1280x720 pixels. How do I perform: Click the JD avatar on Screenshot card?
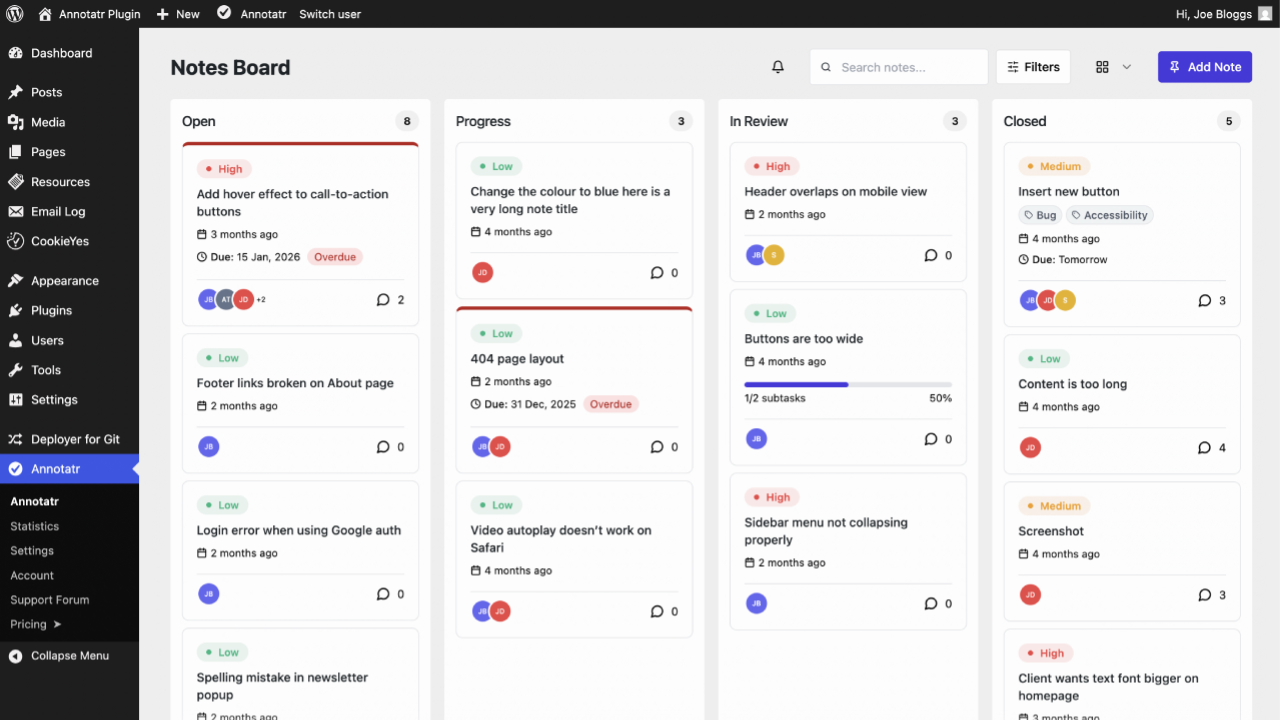coord(1030,595)
